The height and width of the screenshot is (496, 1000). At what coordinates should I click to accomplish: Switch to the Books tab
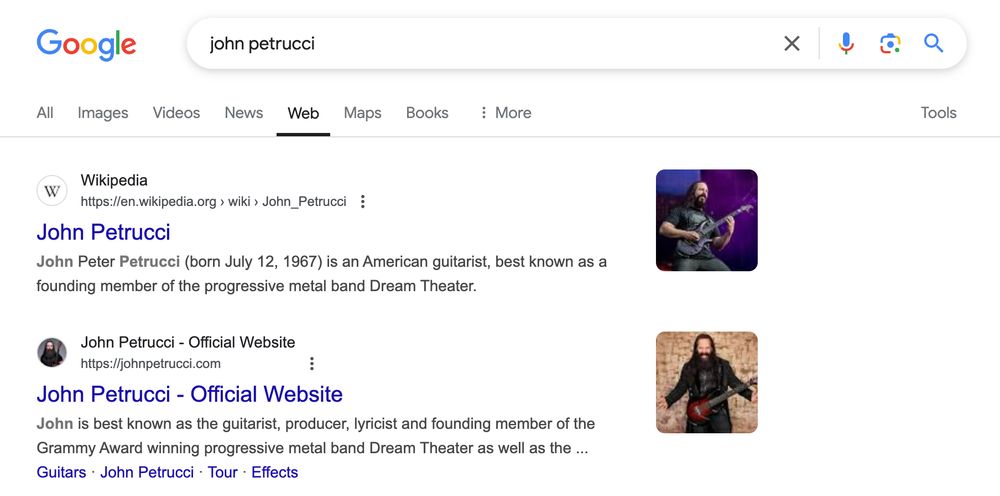point(427,113)
